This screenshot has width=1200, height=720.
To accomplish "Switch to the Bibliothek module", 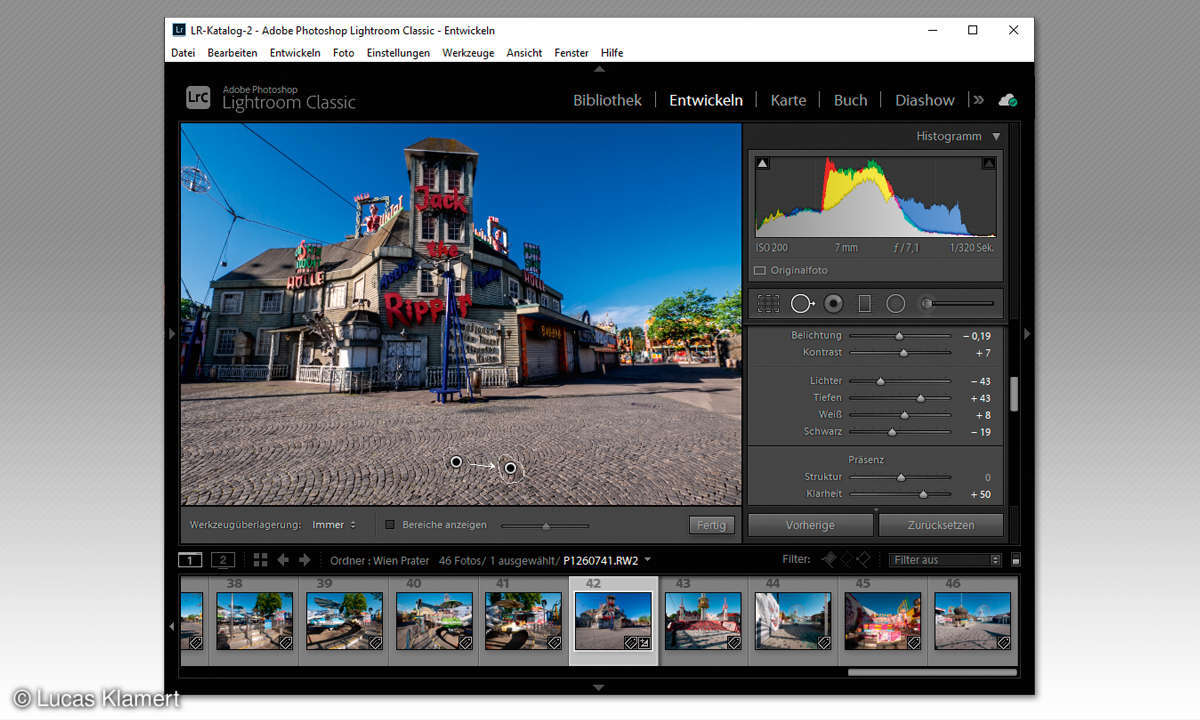I will [607, 100].
